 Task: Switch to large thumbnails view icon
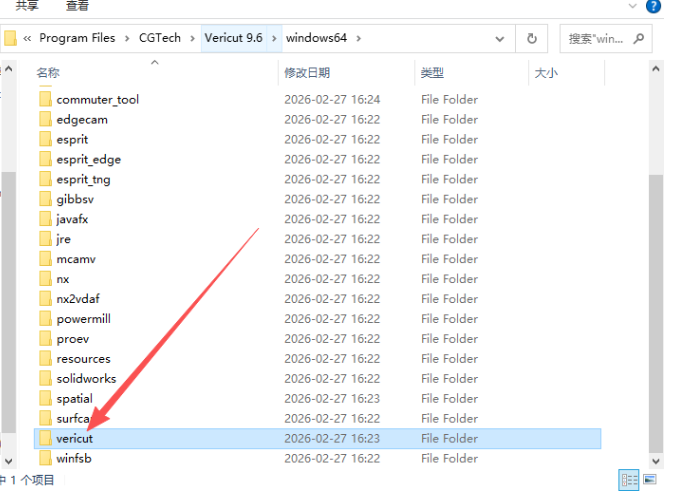click(x=650, y=480)
